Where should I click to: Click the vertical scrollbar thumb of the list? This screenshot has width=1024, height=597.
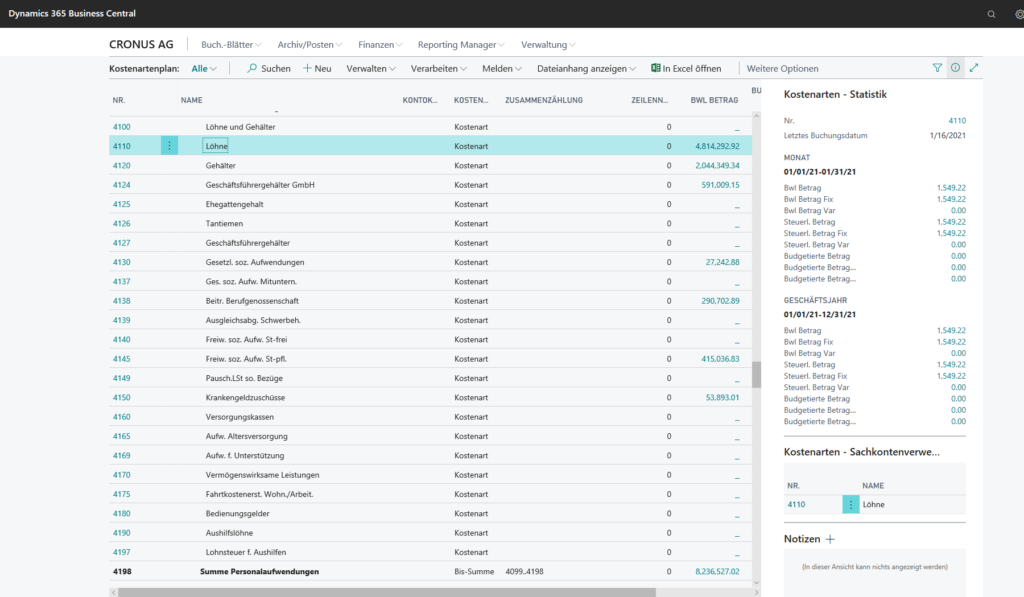(756, 375)
